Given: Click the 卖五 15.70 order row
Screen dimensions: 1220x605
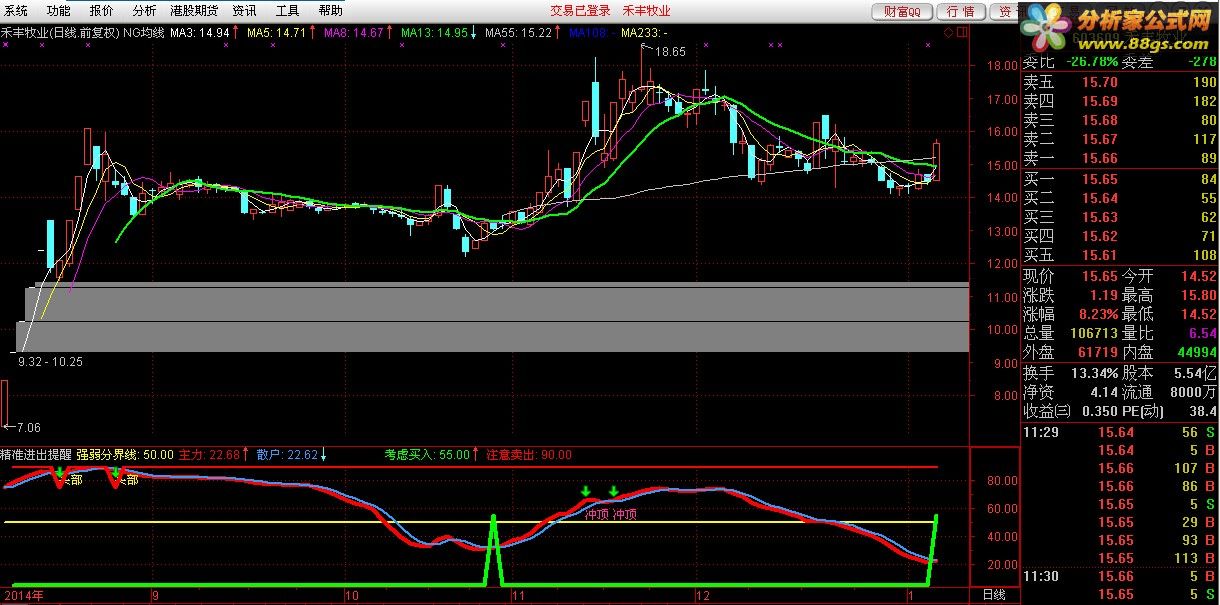Looking at the screenshot, I should click(1120, 81).
